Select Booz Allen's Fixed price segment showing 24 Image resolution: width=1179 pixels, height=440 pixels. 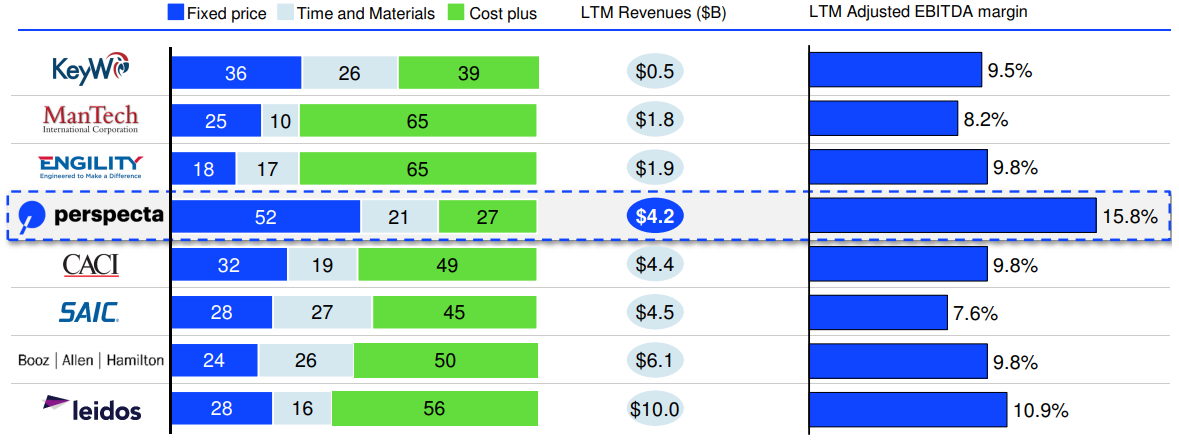[x=215, y=360]
